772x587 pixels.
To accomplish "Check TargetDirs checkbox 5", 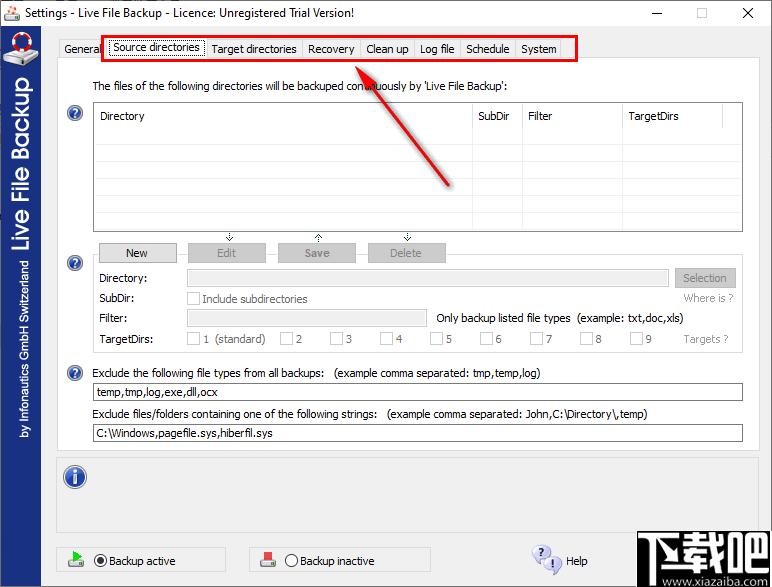I will click(436, 338).
